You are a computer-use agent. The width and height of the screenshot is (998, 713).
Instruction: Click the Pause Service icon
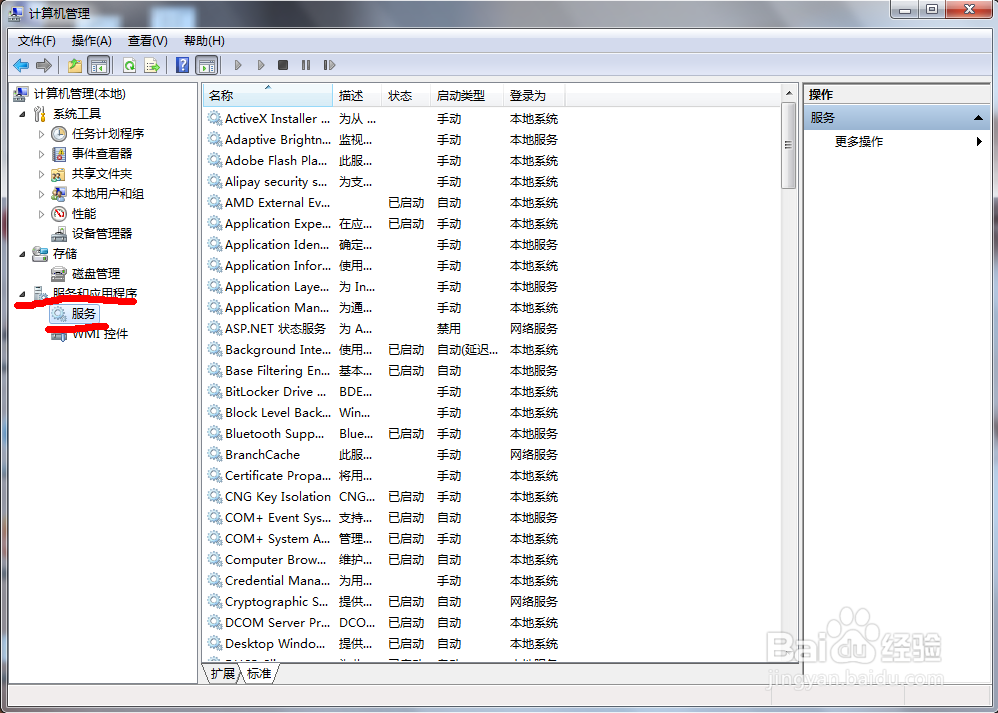pos(306,64)
